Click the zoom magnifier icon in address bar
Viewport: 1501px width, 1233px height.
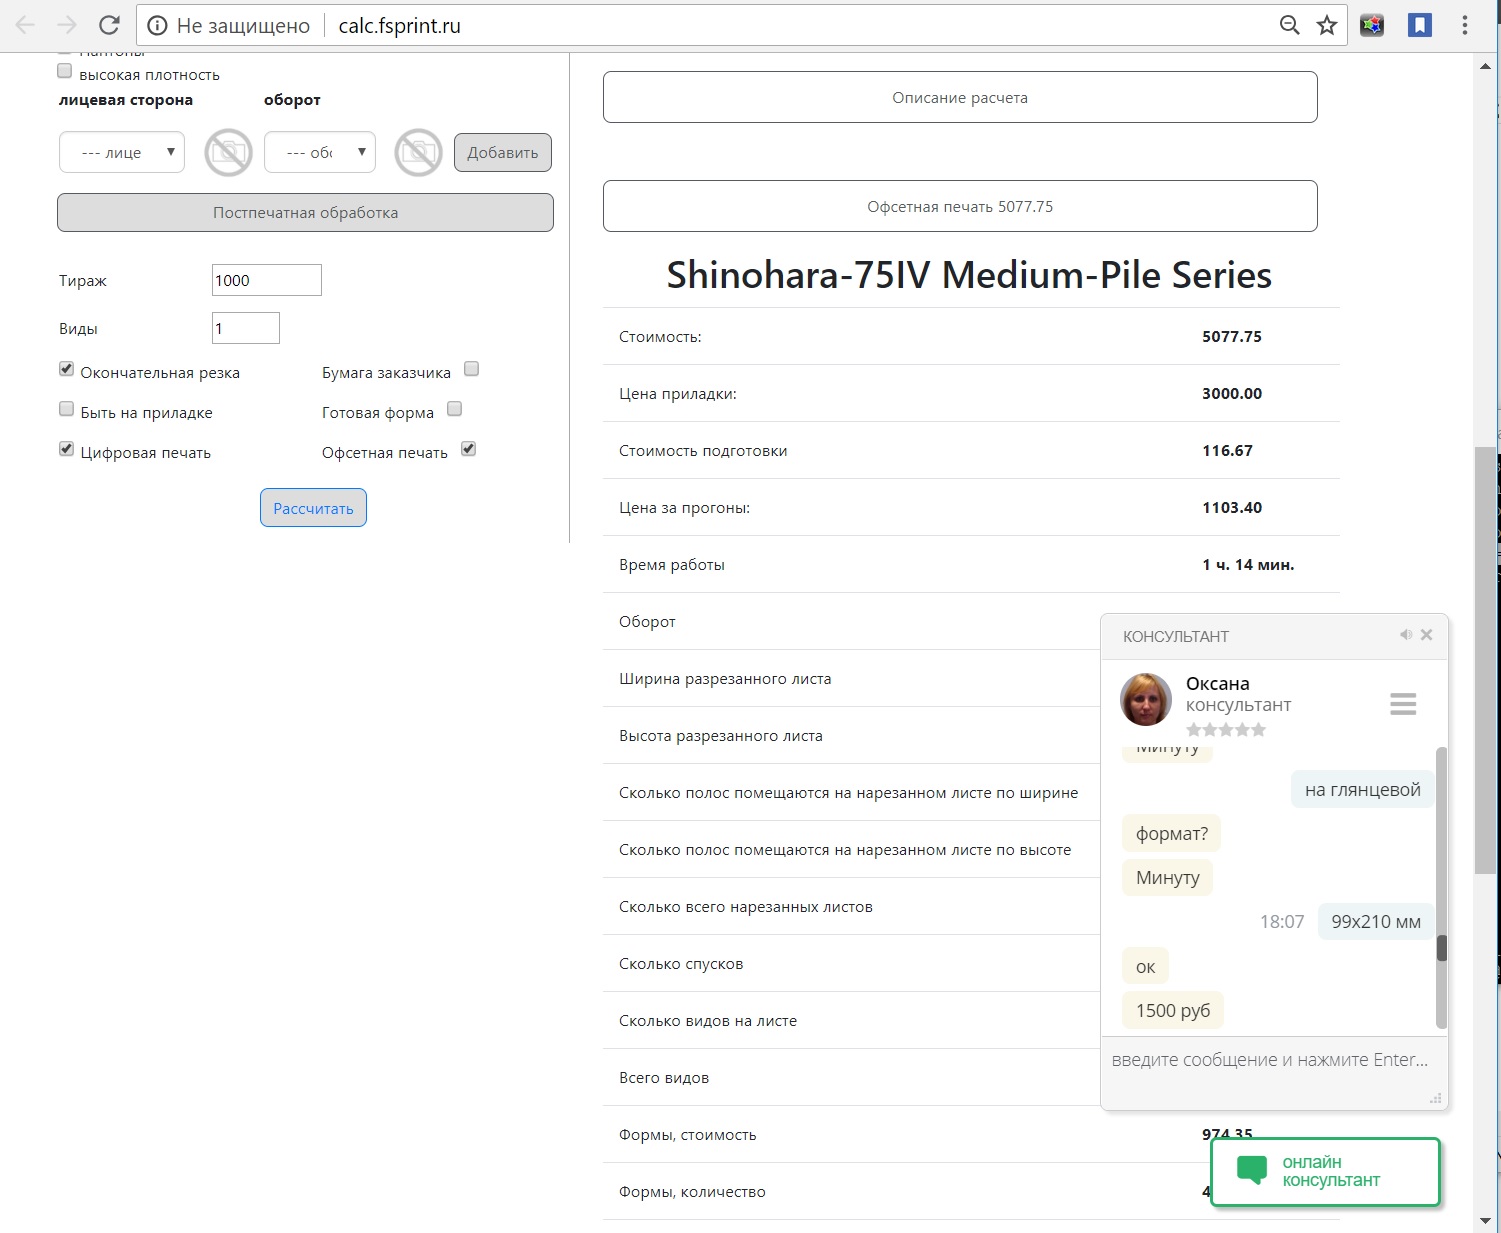[x=1290, y=26]
